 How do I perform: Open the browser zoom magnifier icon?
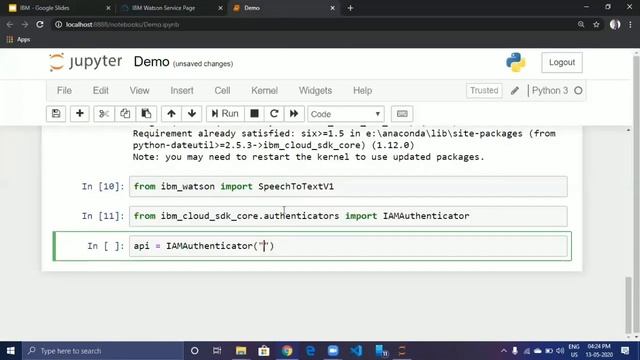coord(581,24)
